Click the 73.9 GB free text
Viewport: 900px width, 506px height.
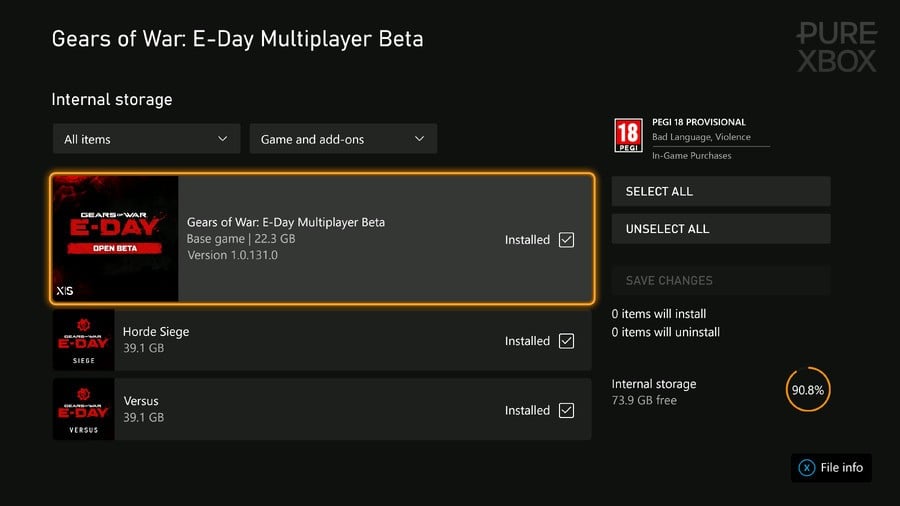(644, 400)
